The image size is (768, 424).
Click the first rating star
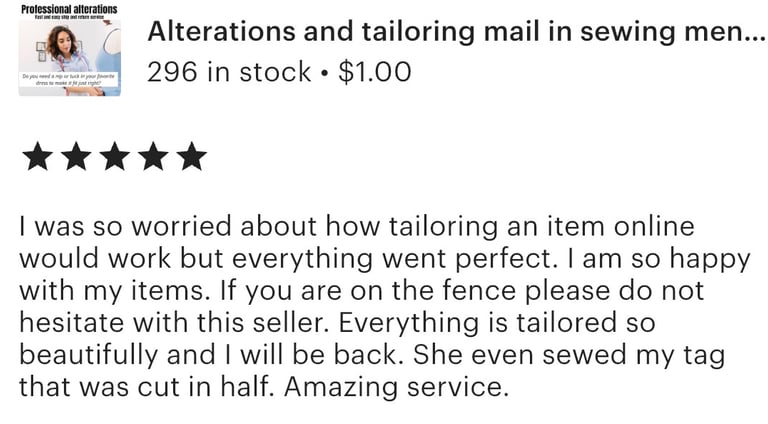tap(38, 156)
